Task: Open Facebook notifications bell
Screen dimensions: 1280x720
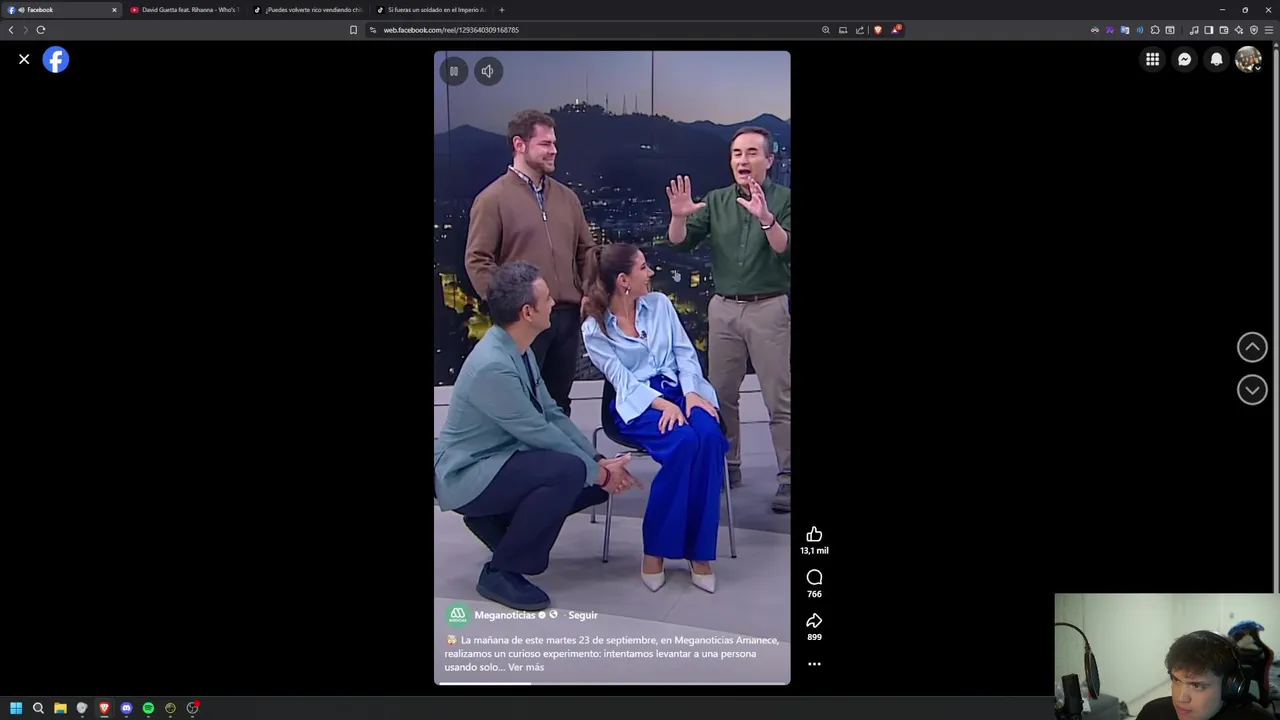Action: click(1216, 60)
